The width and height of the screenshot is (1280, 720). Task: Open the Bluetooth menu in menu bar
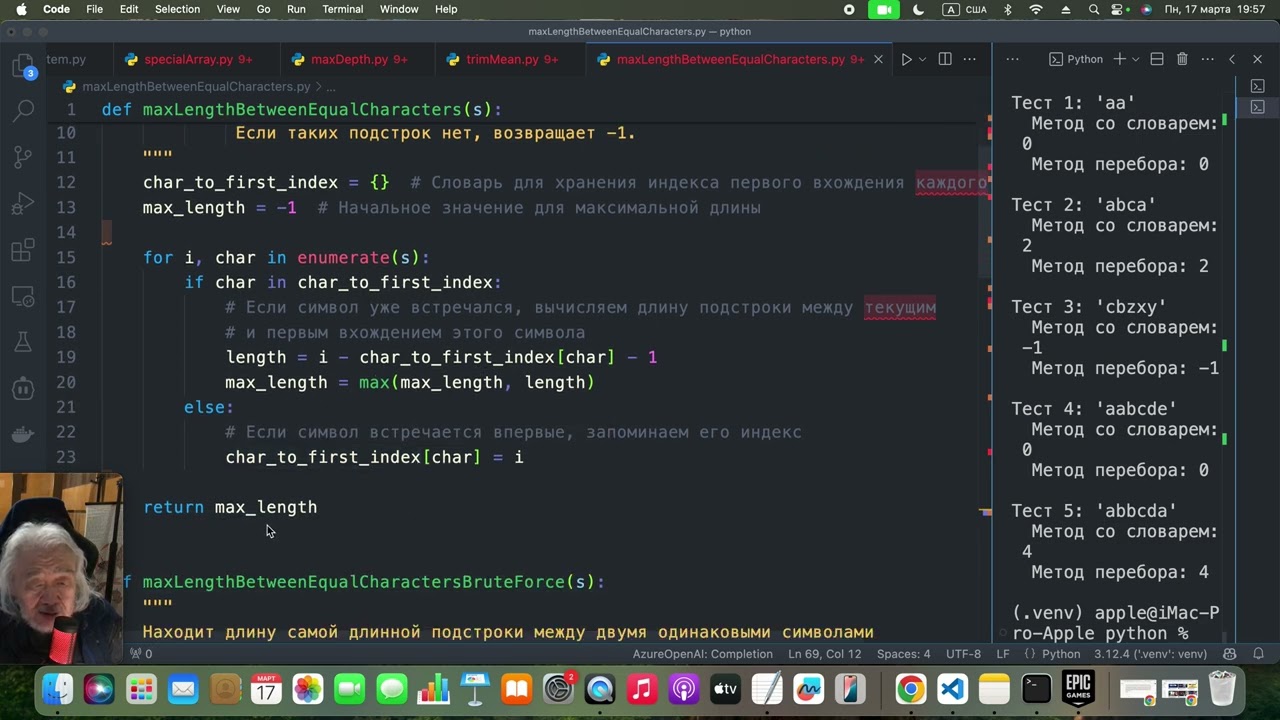(1007, 9)
